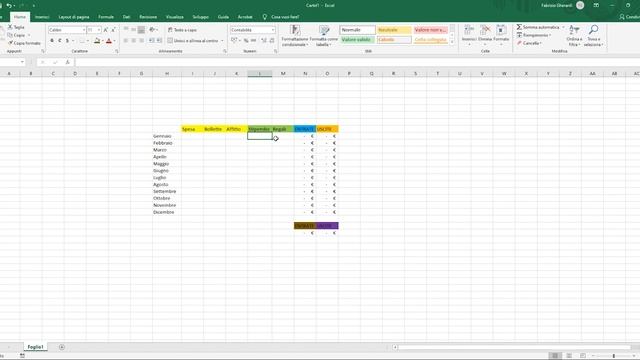The height and width of the screenshot is (360, 640).
Task: Select the Bollette header cell
Action: coord(215,129)
